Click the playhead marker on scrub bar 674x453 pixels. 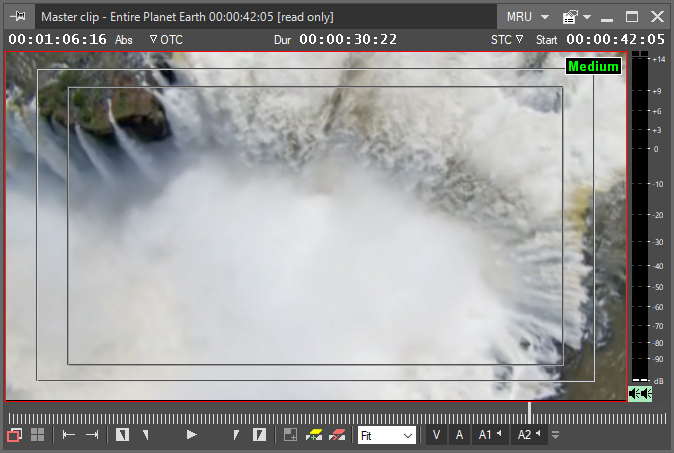click(530, 413)
